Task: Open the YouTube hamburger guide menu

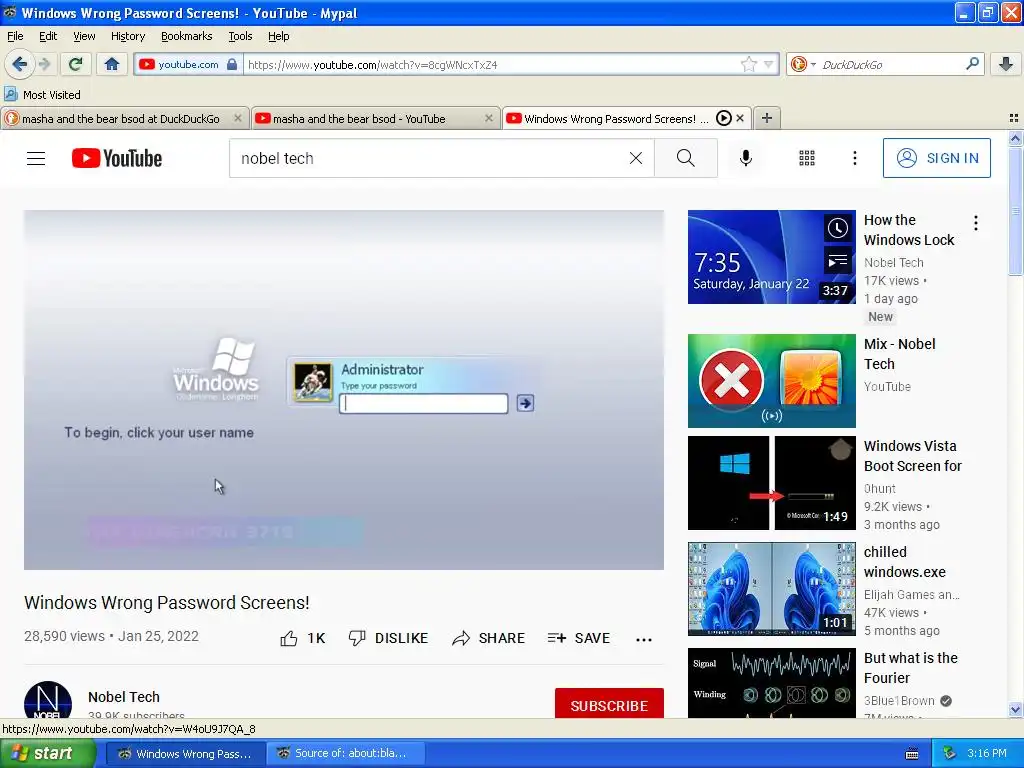Action: tap(36, 158)
